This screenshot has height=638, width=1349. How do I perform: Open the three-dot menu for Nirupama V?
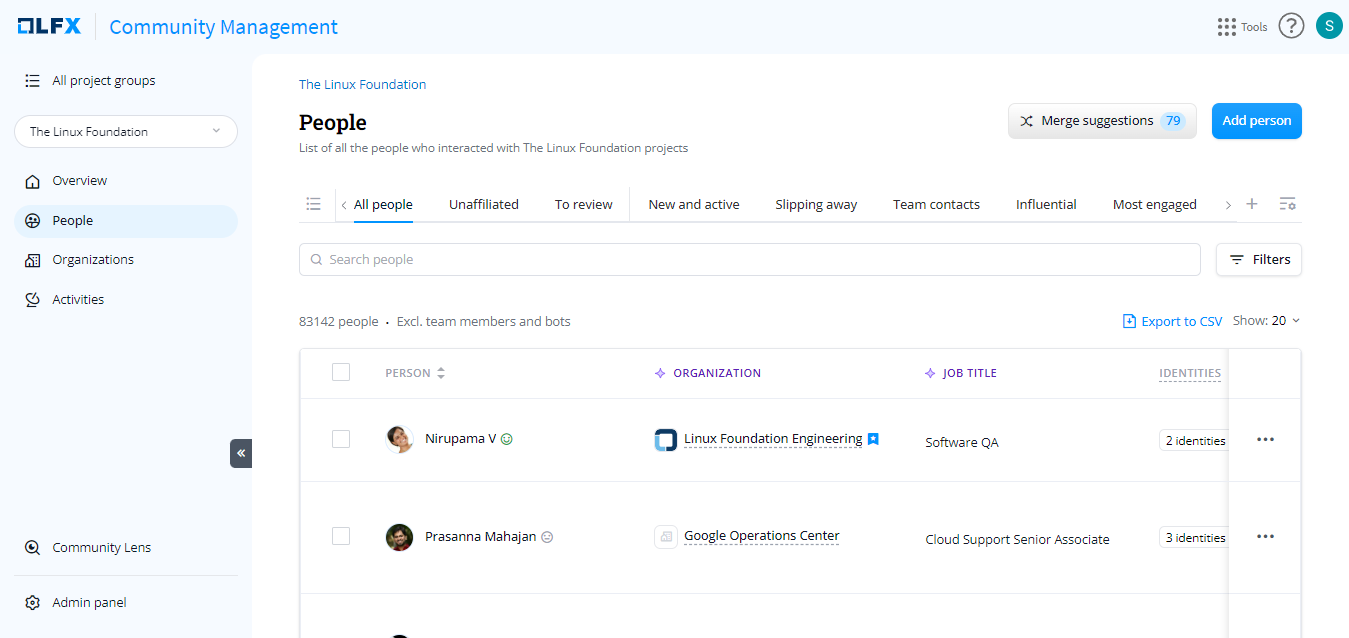pos(1265,440)
